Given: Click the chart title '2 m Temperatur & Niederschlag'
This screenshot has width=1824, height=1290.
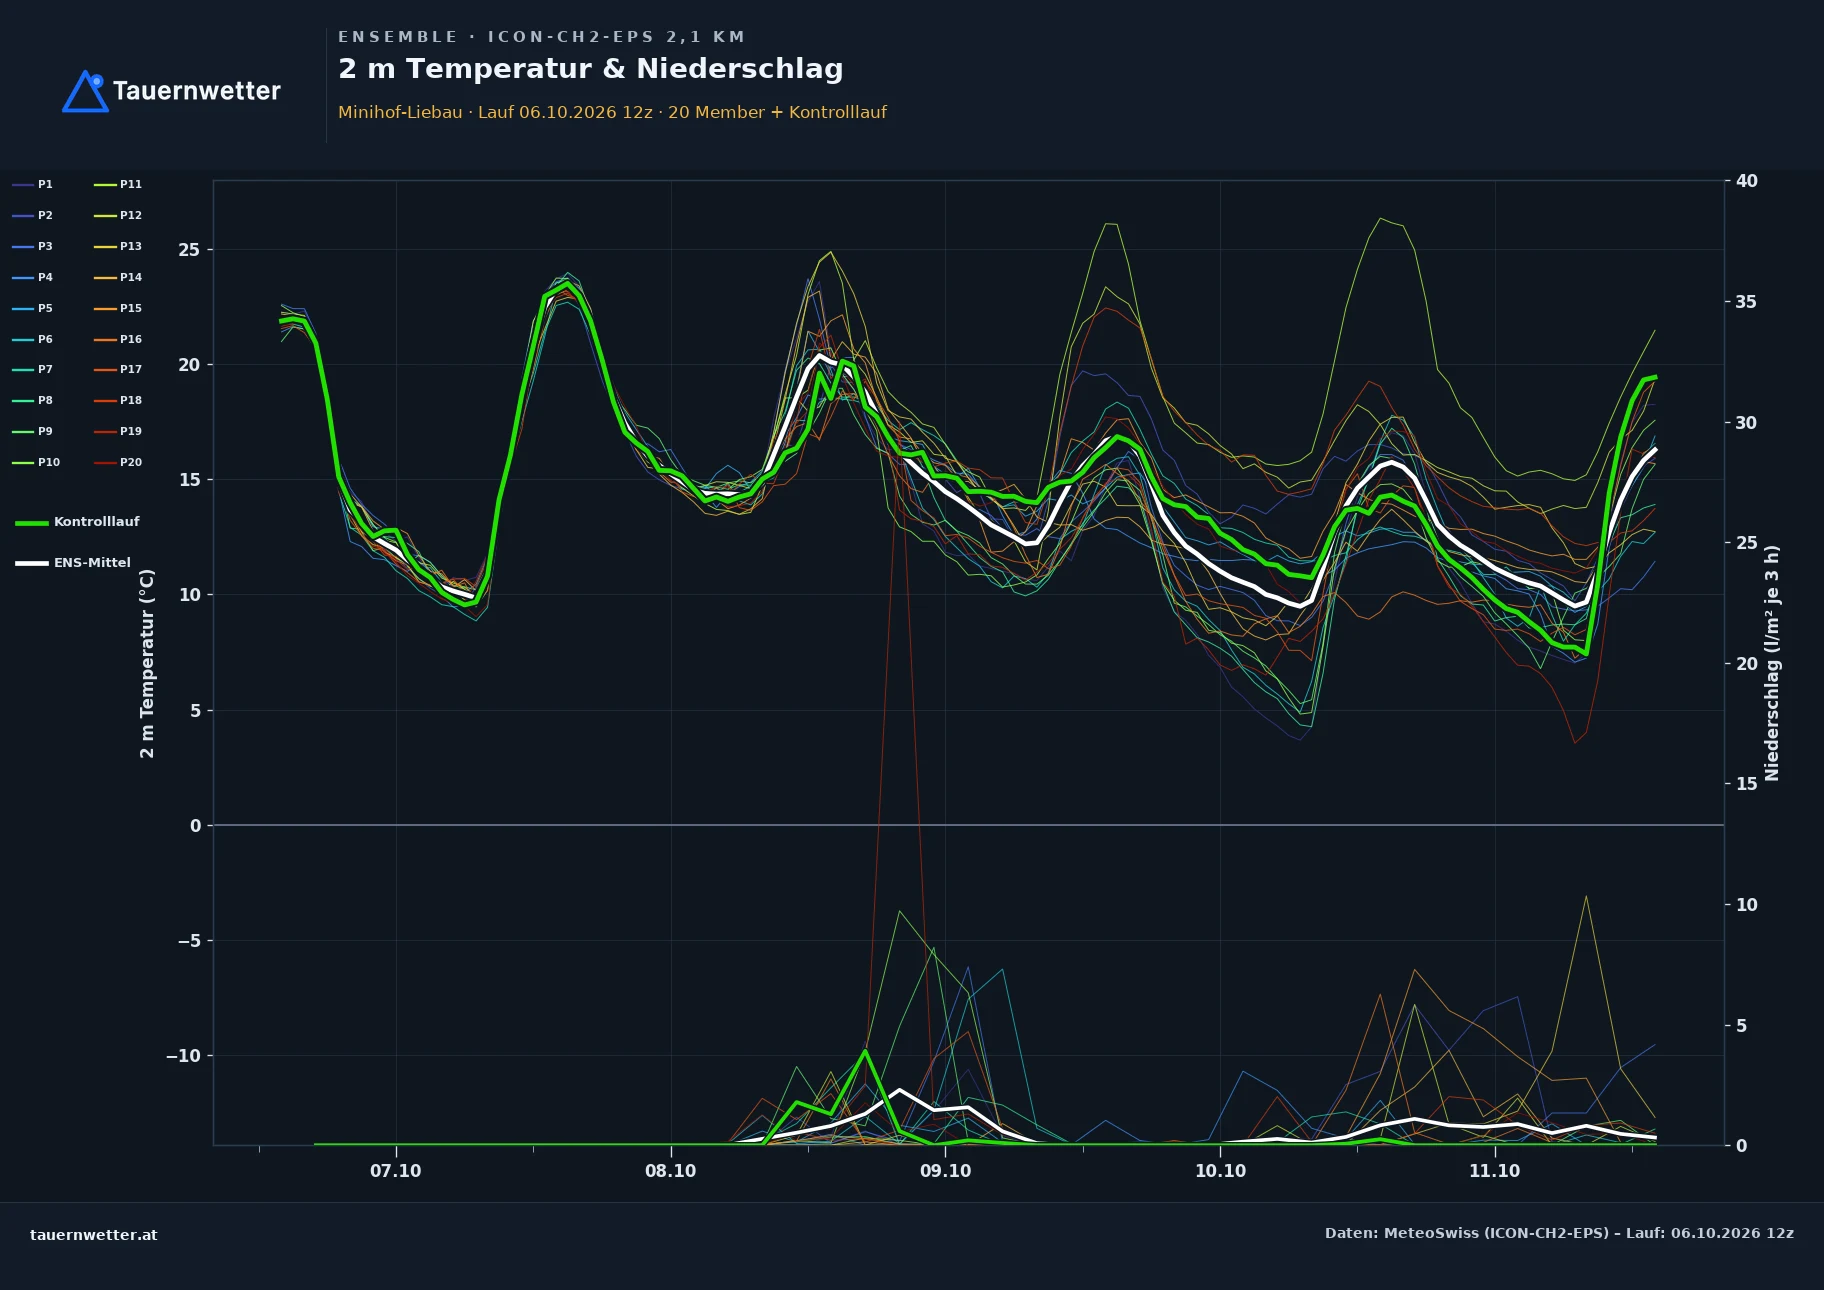Looking at the screenshot, I should (591, 69).
